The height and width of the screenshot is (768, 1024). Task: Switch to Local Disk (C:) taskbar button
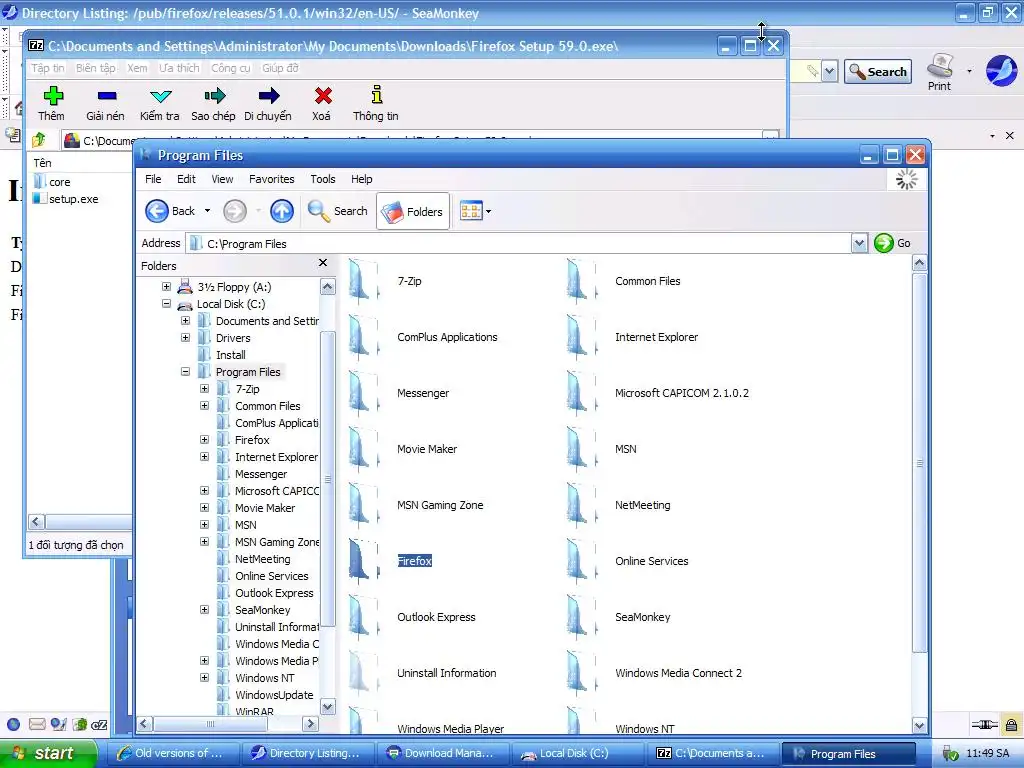[x=576, y=753]
